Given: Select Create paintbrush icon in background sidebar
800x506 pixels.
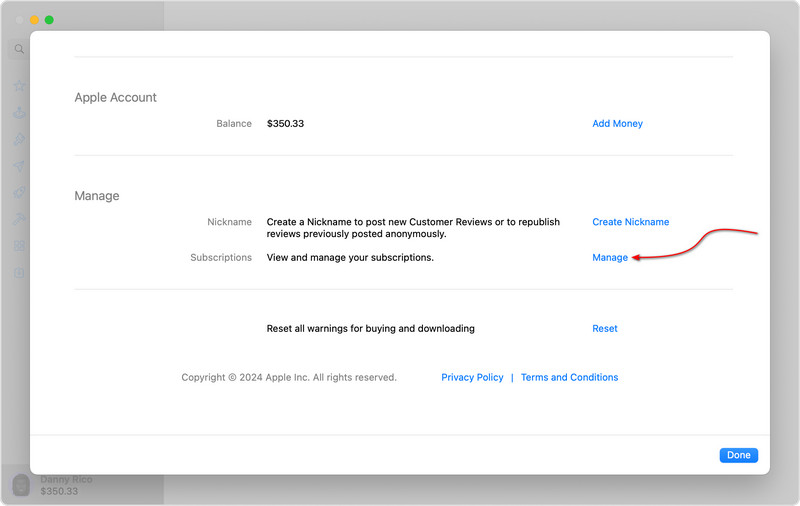Looking at the screenshot, I should pyautogui.click(x=19, y=139).
